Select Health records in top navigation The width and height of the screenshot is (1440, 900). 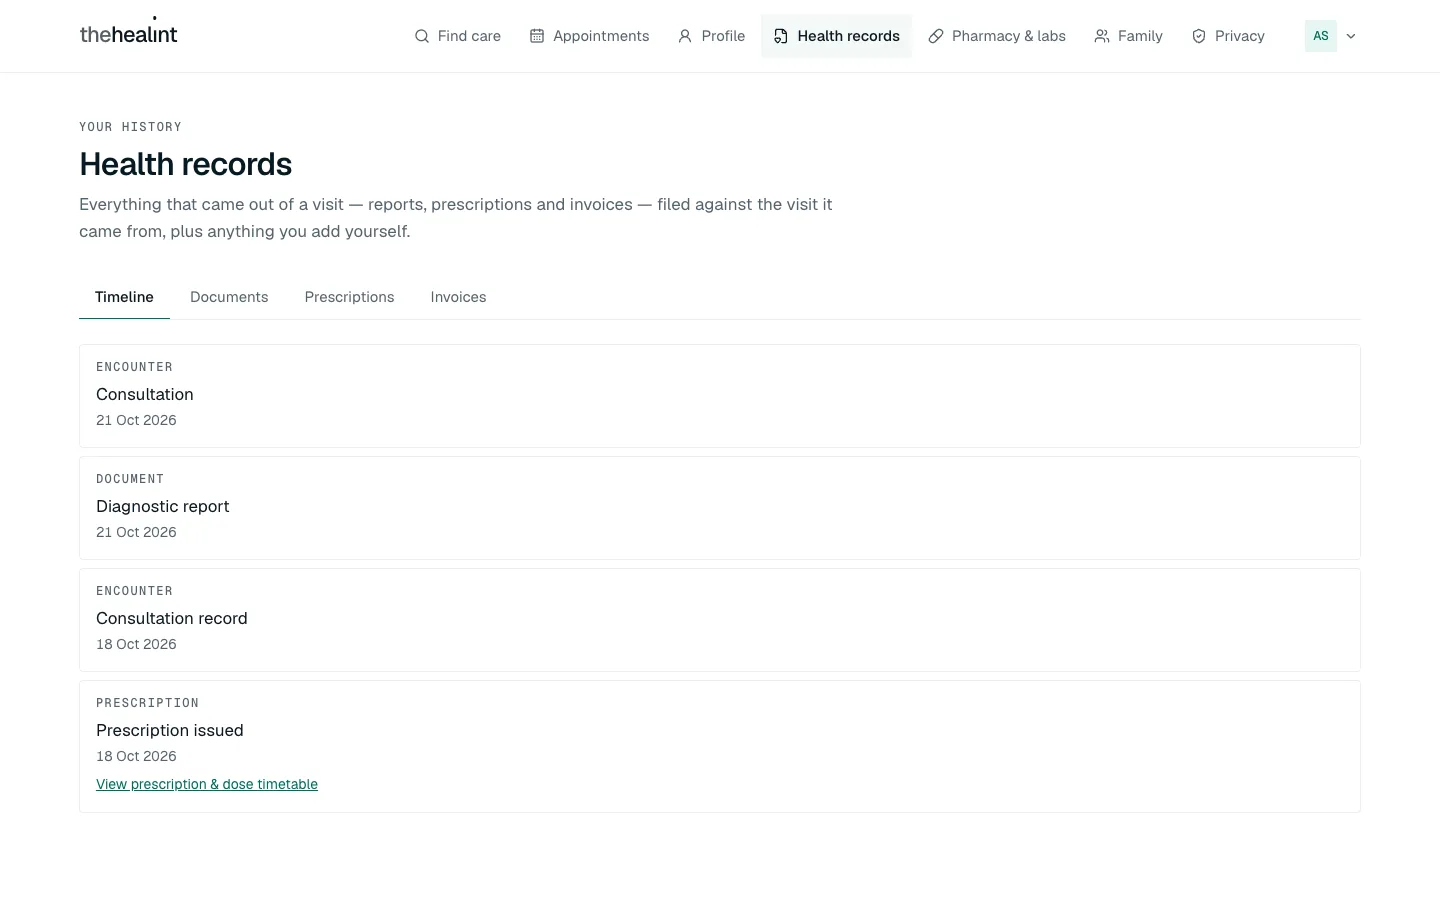click(x=836, y=36)
